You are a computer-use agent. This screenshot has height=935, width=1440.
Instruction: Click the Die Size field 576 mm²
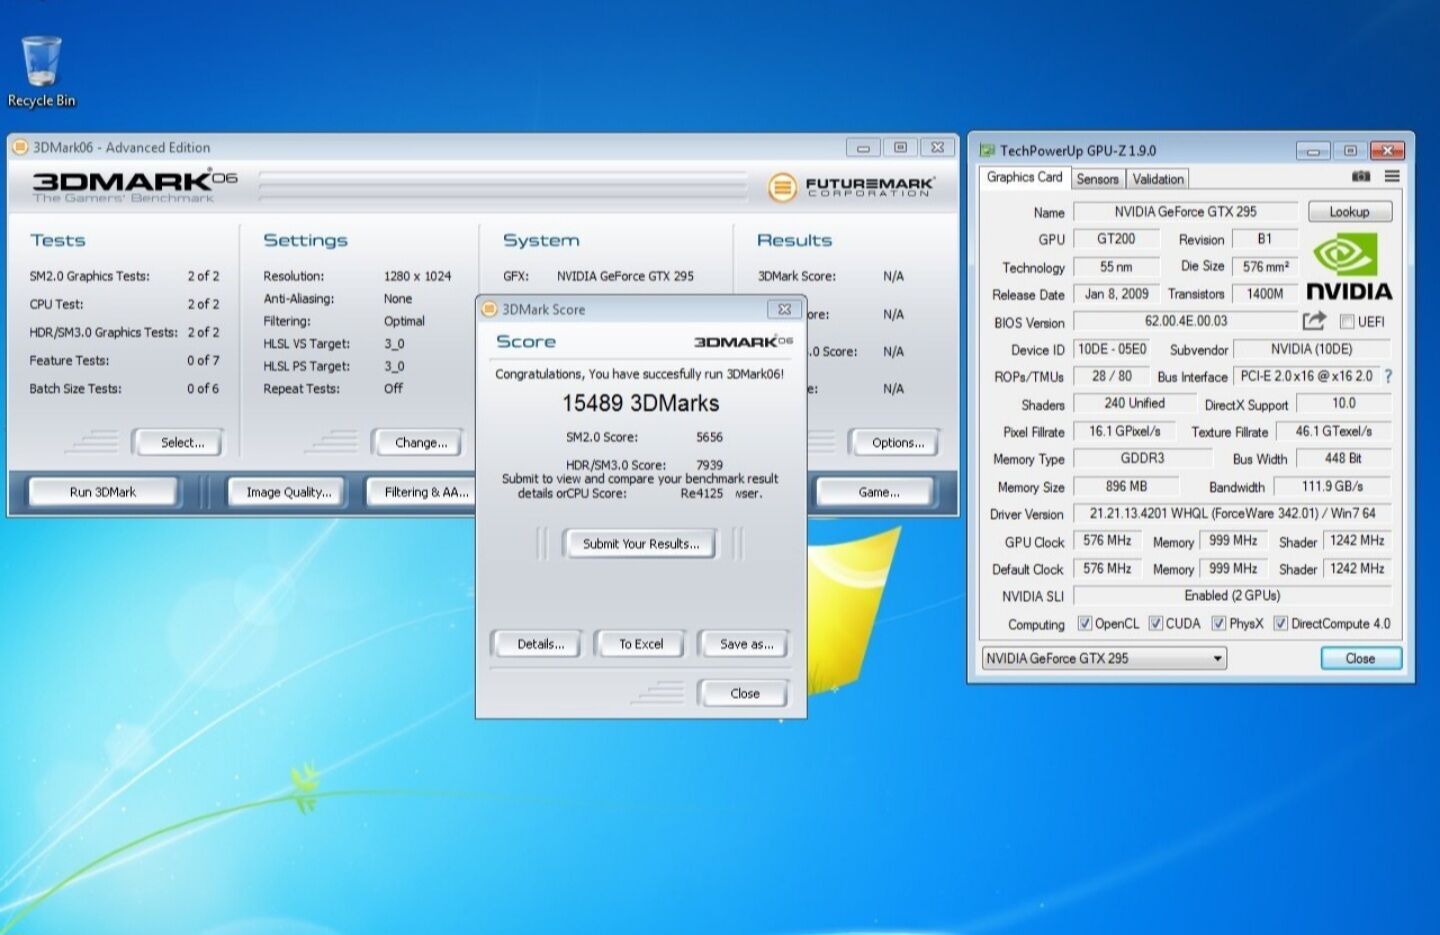pos(1265,267)
